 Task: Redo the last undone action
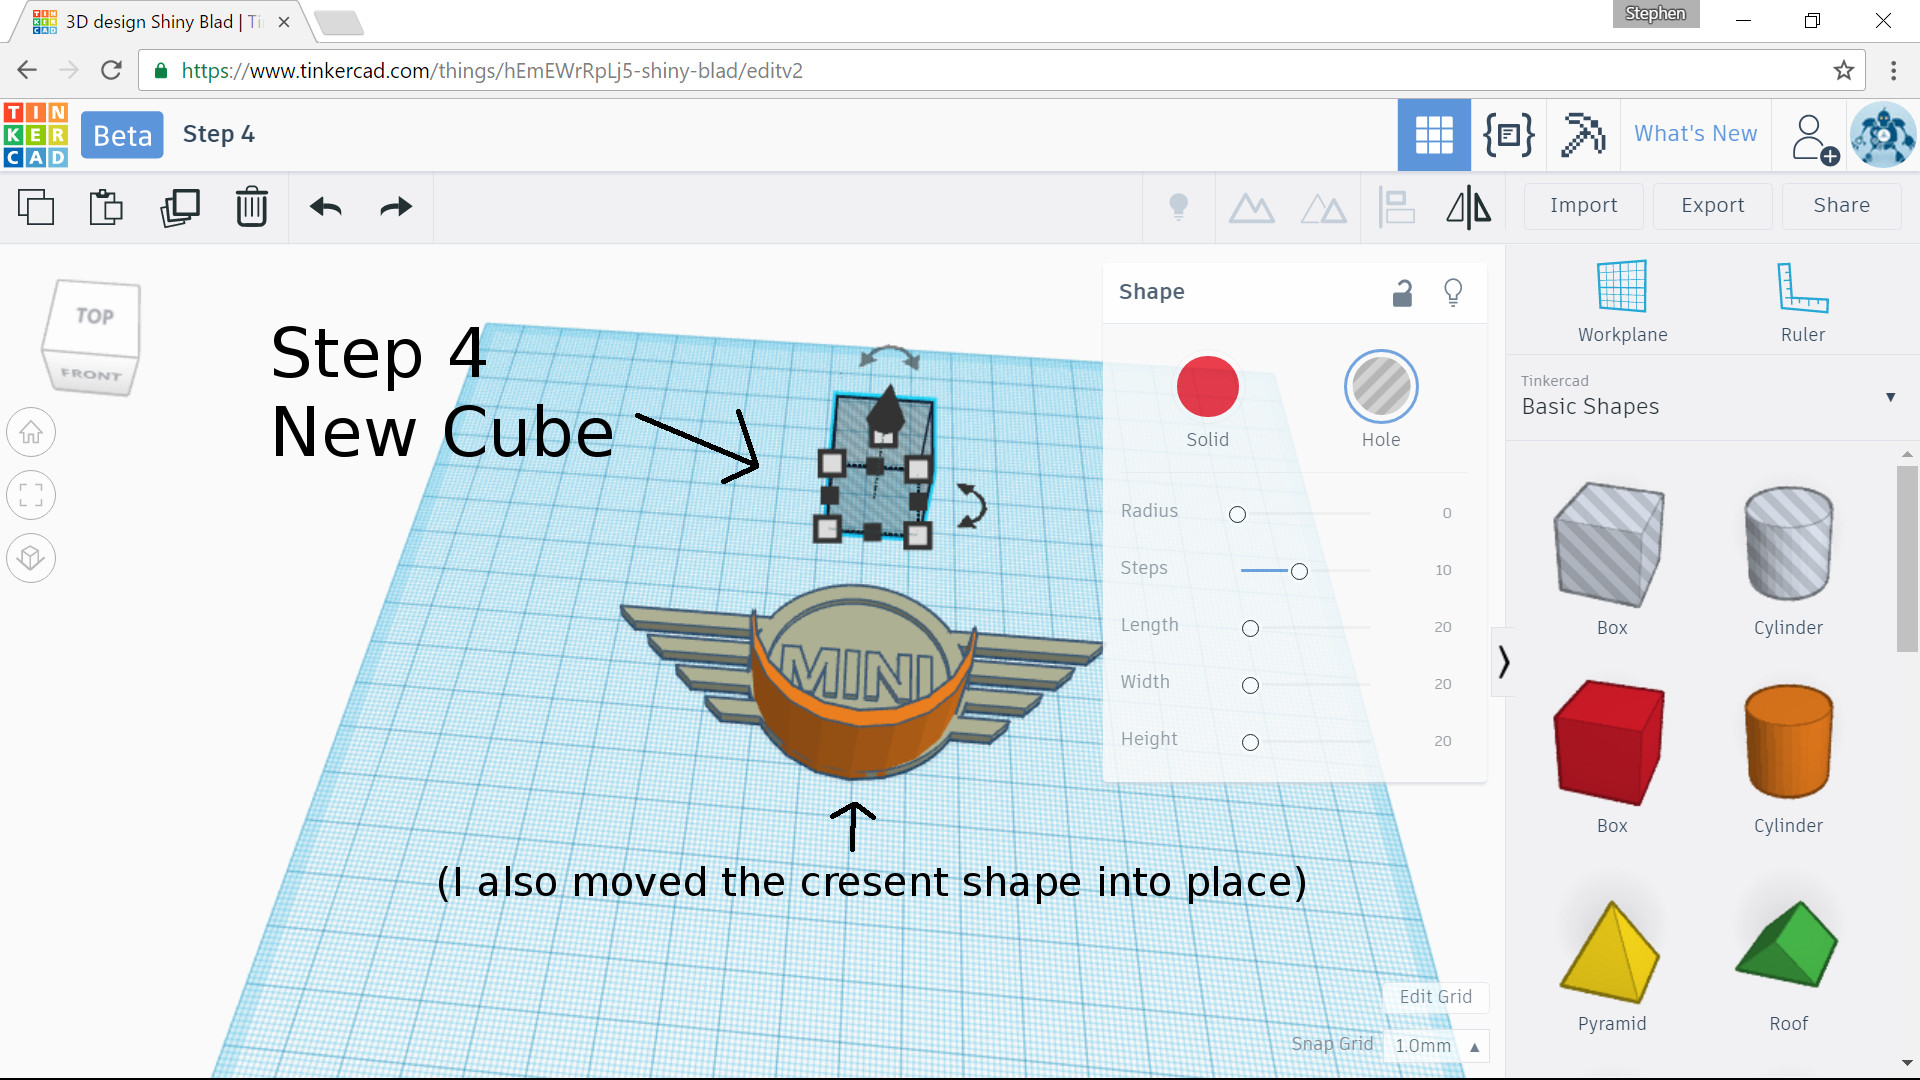coord(396,207)
